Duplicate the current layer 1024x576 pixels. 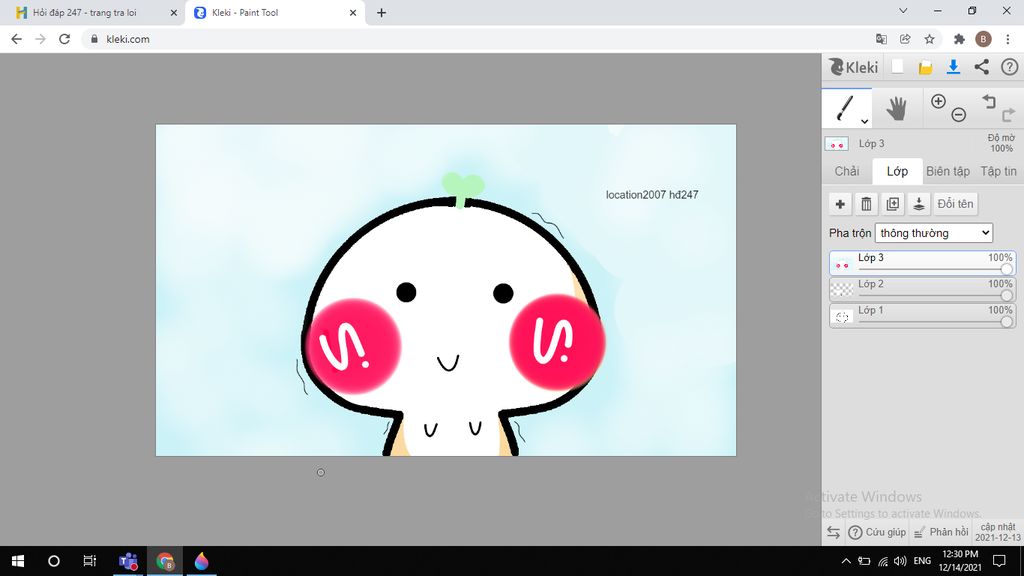point(893,204)
